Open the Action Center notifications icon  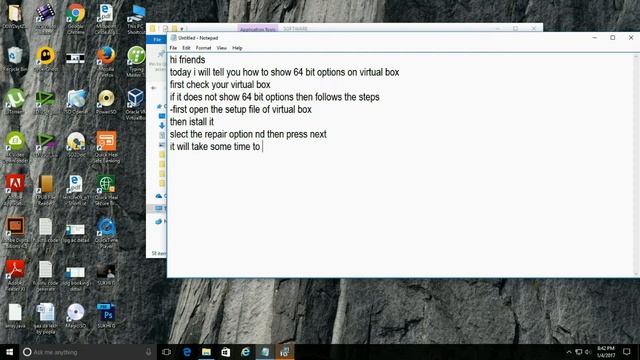[x=627, y=352]
